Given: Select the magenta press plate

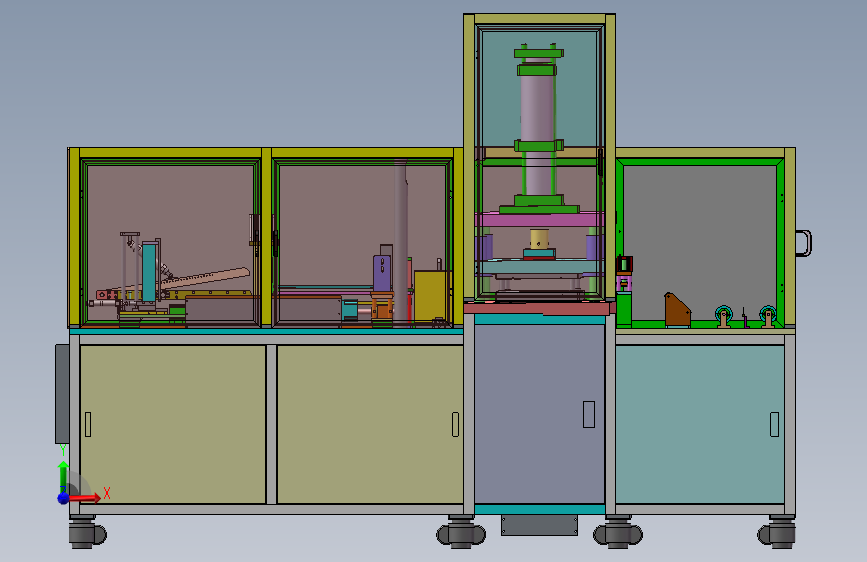Looking at the screenshot, I should (x=539, y=220).
